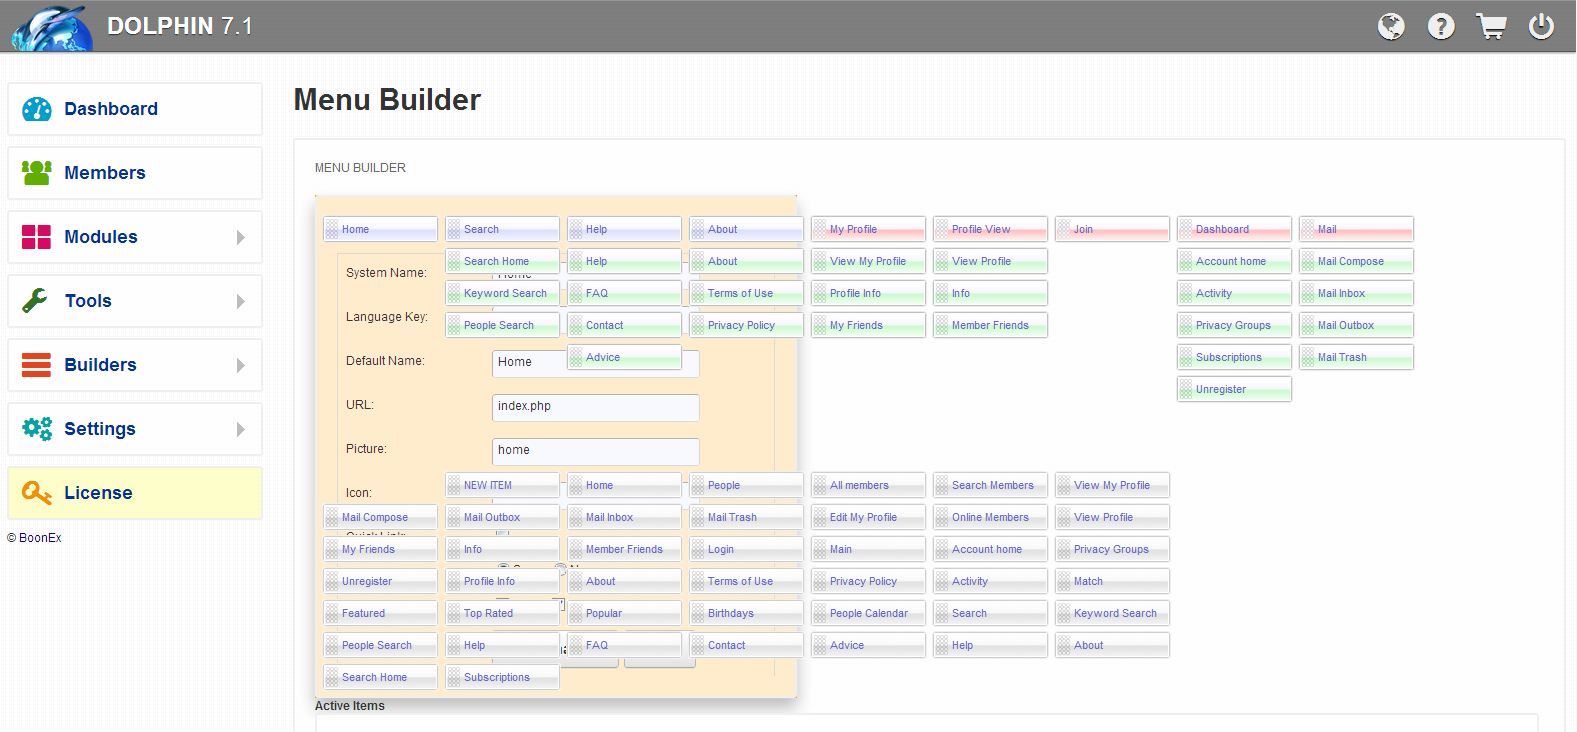This screenshot has width=1577, height=732.
Task: Open the BoonEx footer link
Action: tap(40, 538)
